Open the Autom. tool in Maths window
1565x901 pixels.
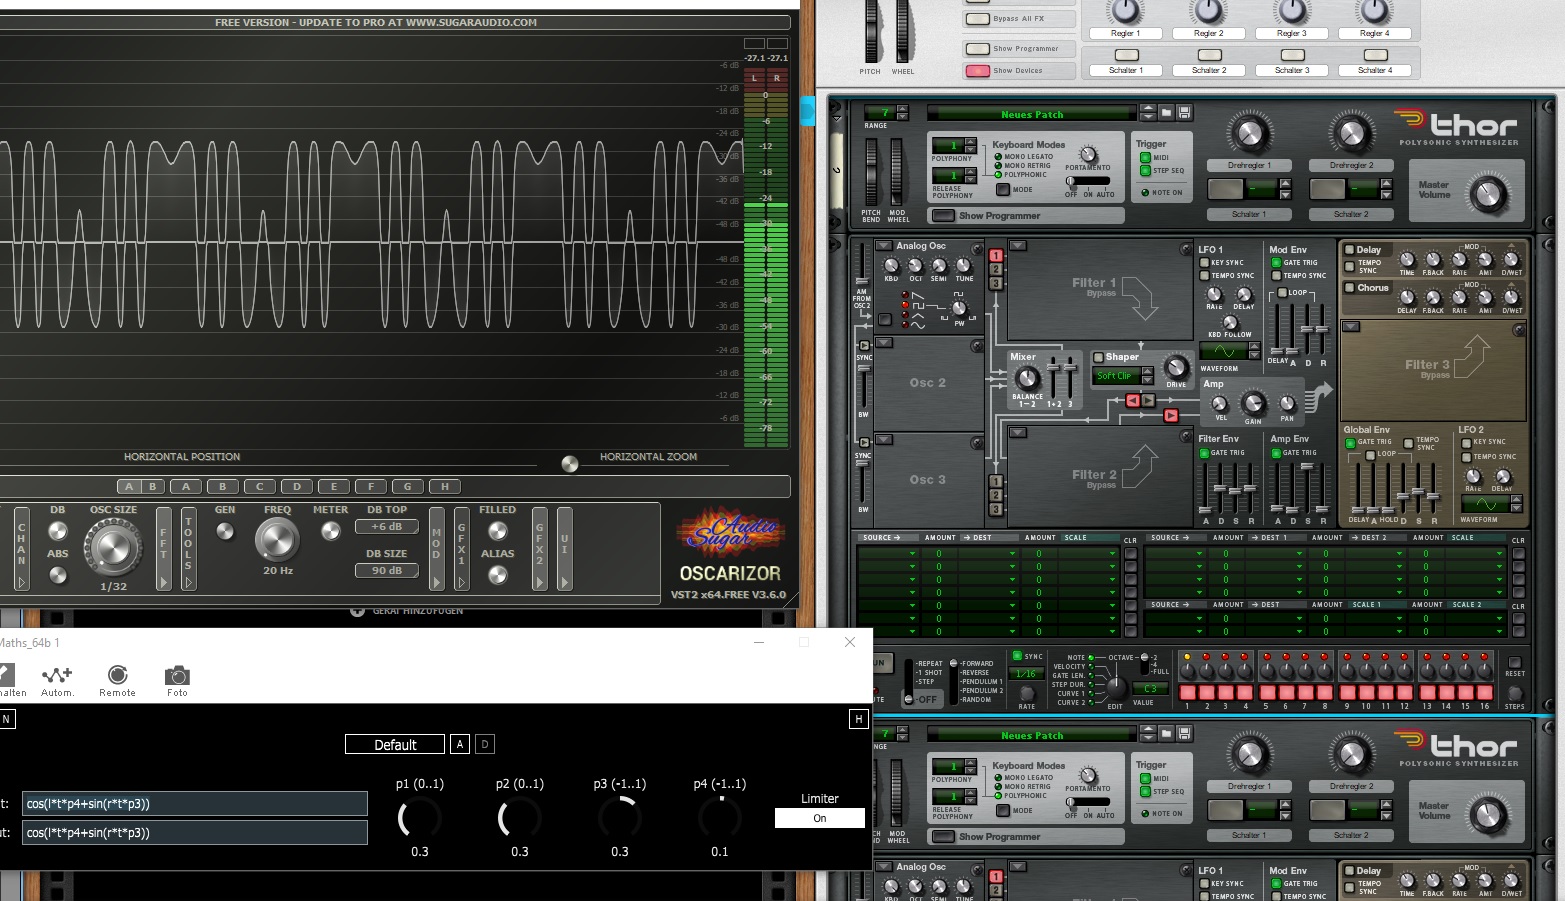pyautogui.click(x=56, y=680)
